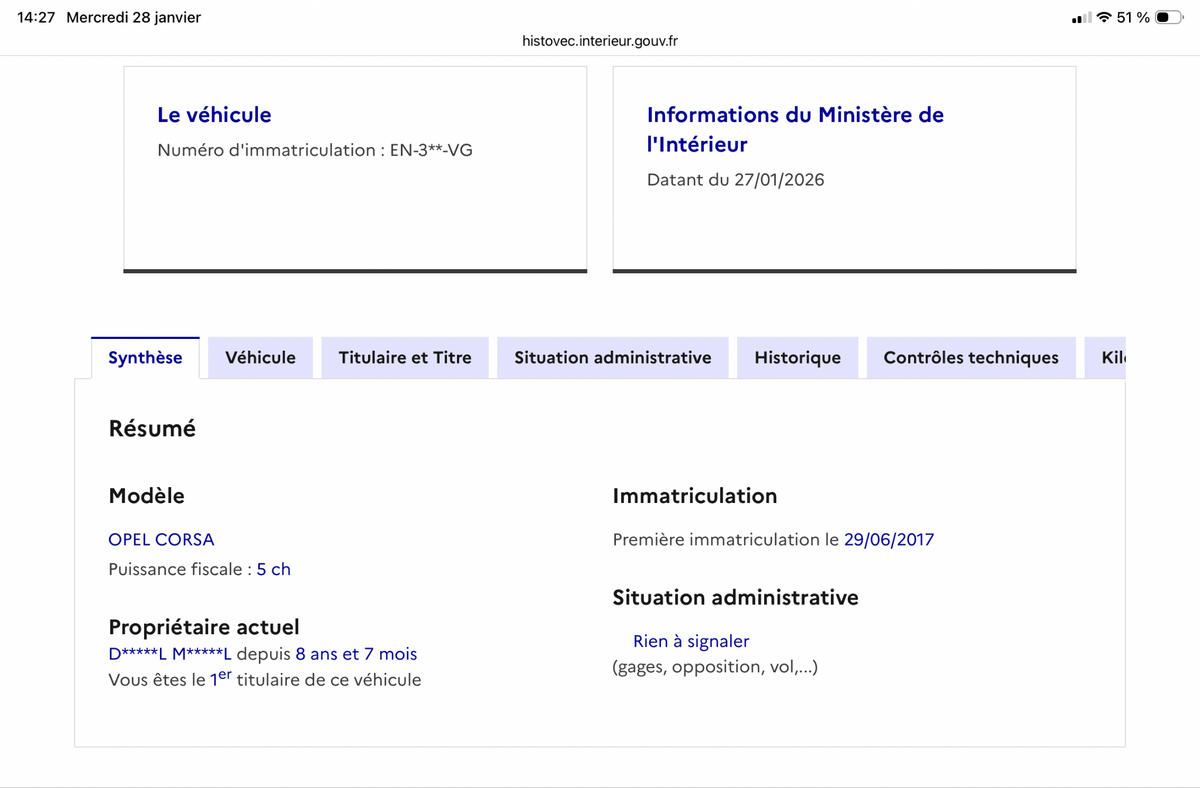
Task: Select the ownership duration 8 ans et 7 mois
Action: (x=355, y=653)
